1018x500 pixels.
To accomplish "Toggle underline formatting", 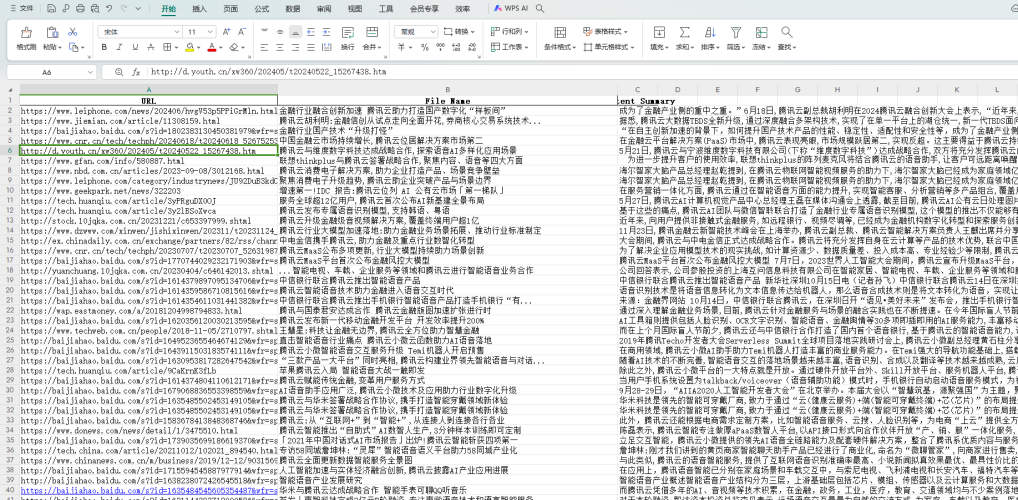I will (136, 47).
